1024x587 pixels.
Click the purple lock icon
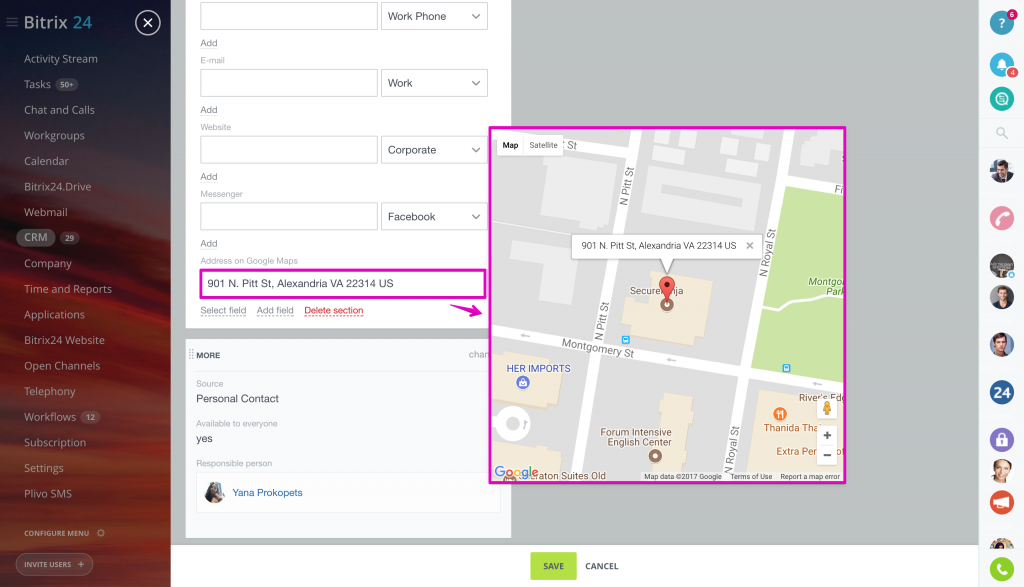(x=1001, y=439)
